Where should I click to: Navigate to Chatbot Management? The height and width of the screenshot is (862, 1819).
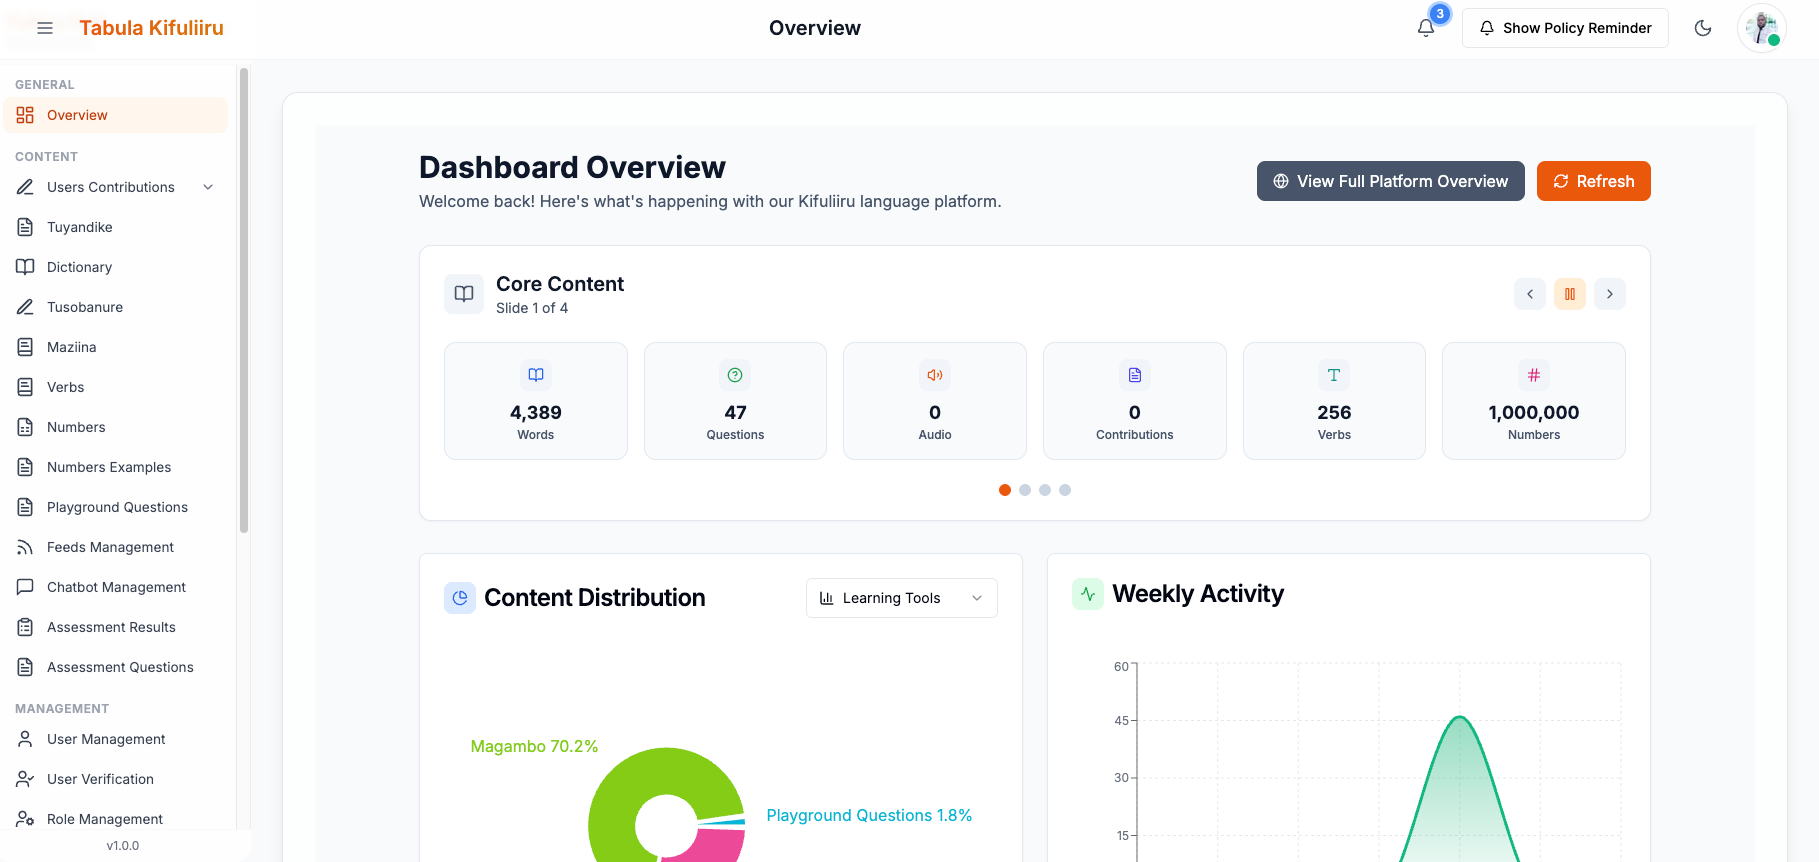coord(116,587)
